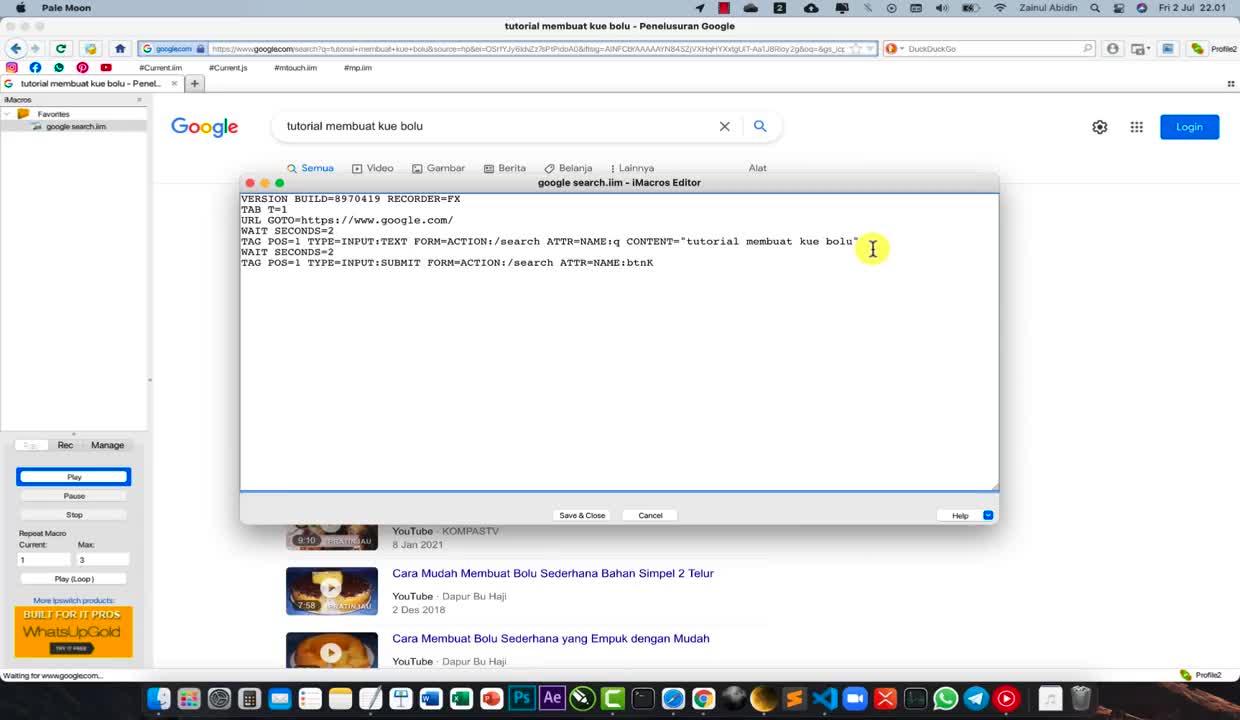Click the Stop button in iMacros panel
1240x720 pixels.
tap(74, 515)
